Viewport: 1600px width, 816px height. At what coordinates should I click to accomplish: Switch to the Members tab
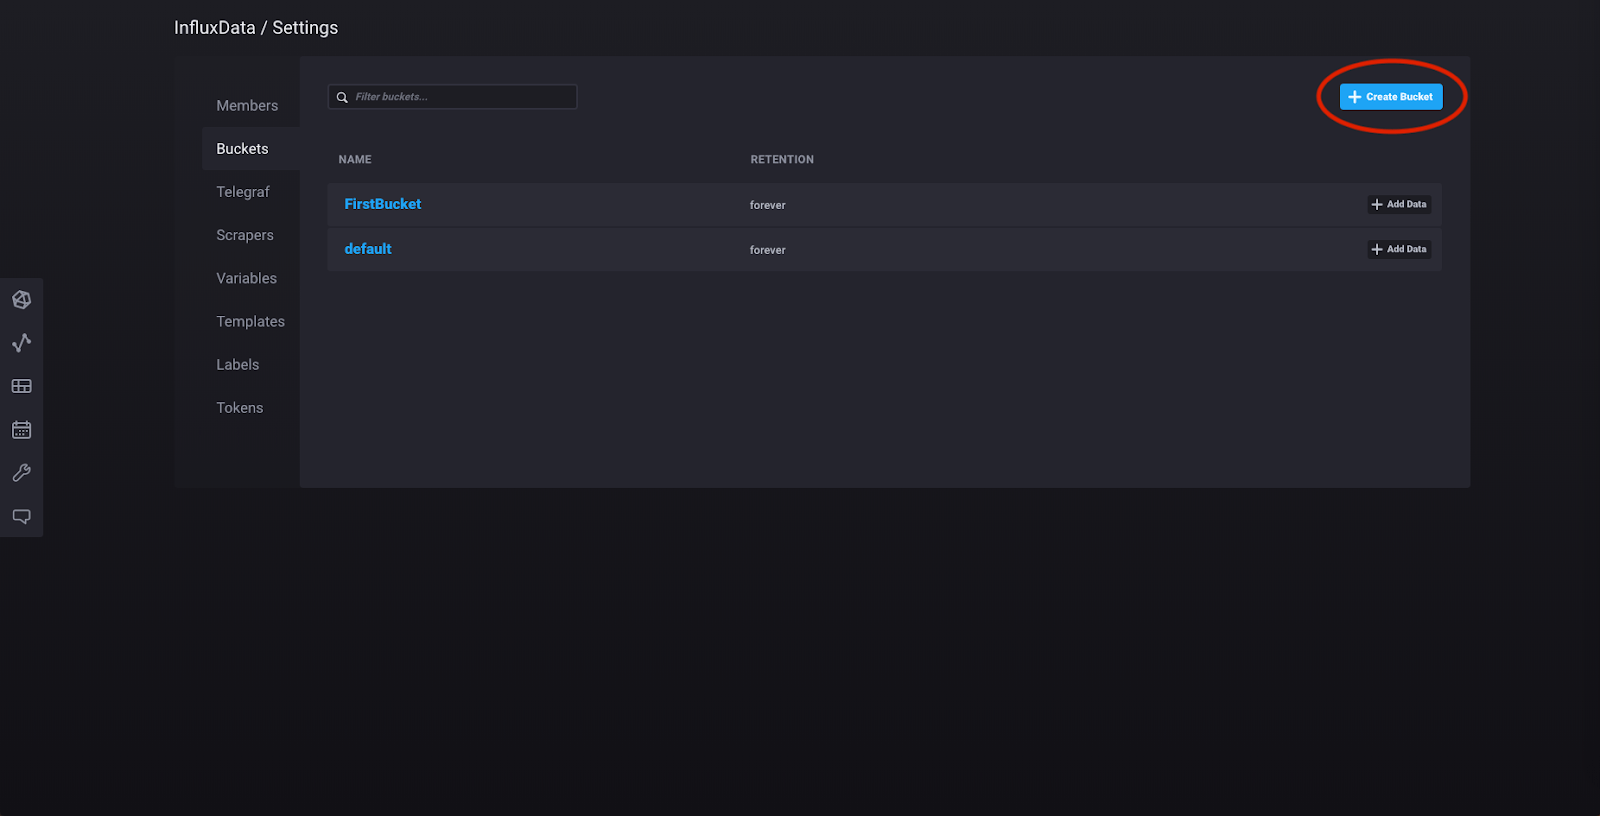pyautogui.click(x=247, y=105)
